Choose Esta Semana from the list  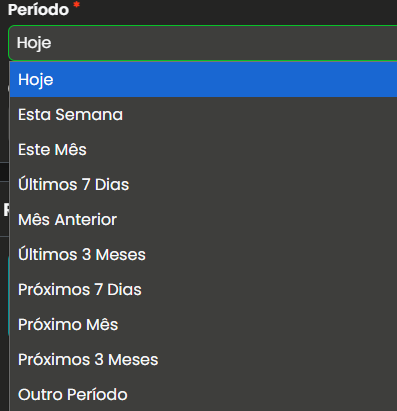pos(203,115)
